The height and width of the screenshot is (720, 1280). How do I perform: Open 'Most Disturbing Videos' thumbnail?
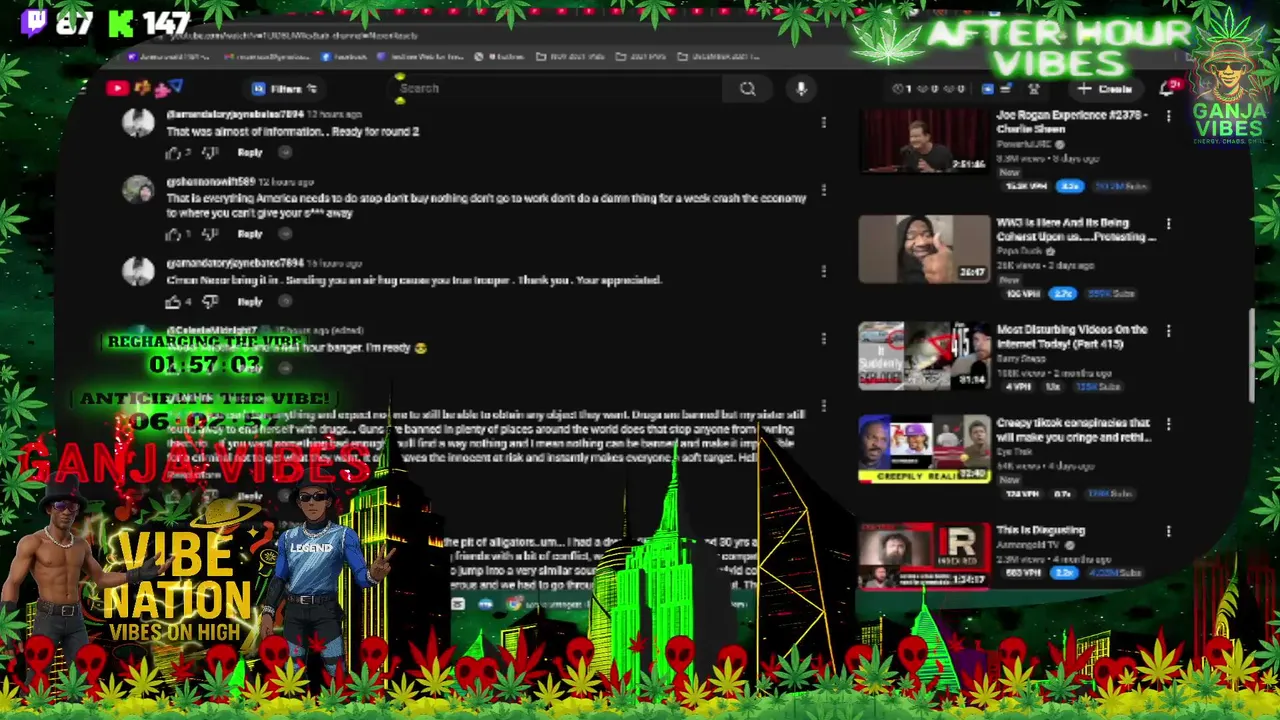[x=925, y=355]
